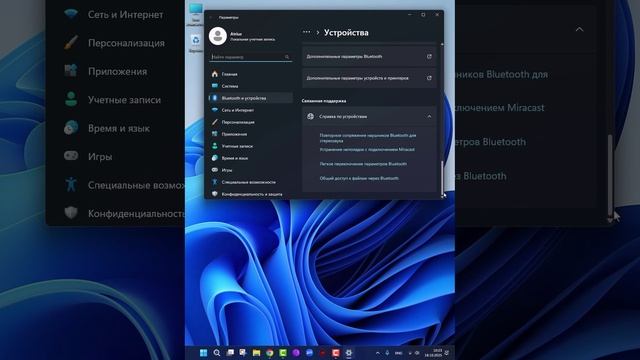Click the user account avatar picture
Screen dimensions: 640x360
click(x=218, y=36)
